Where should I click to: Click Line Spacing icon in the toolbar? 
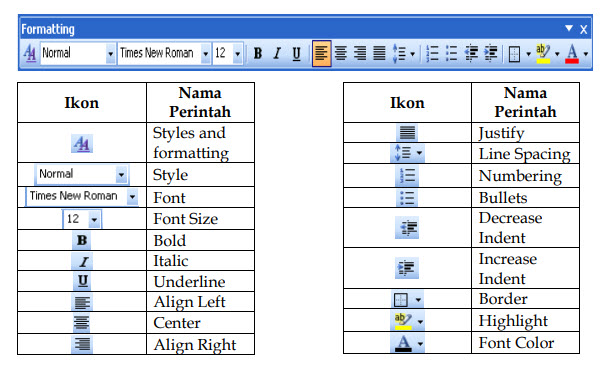click(399, 53)
